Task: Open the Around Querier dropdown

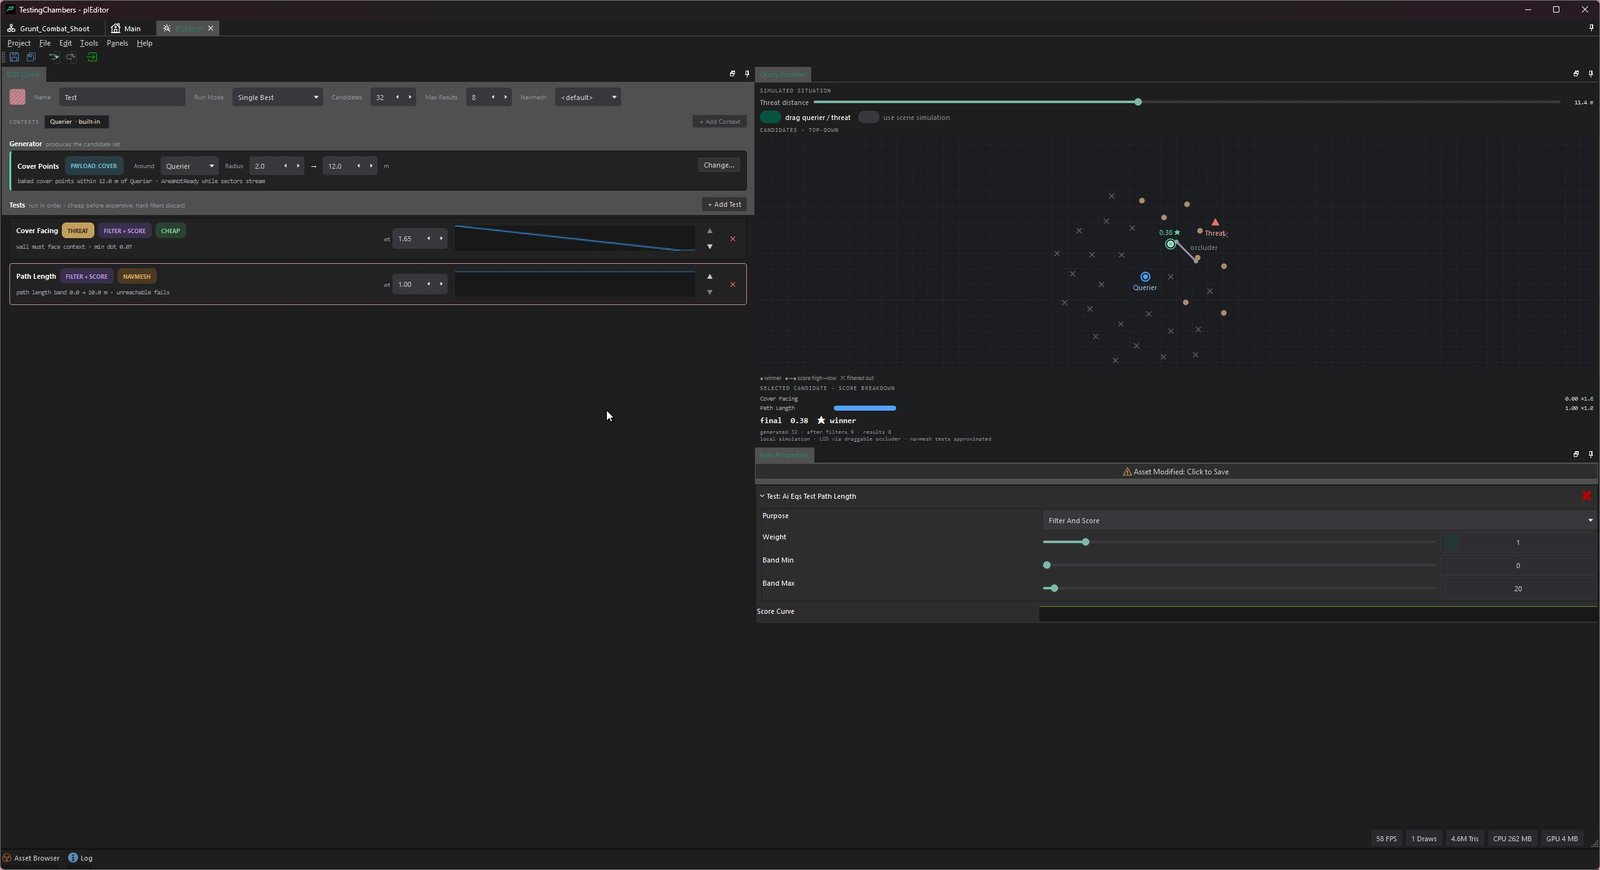Action: pyautogui.click(x=189, y=166)
